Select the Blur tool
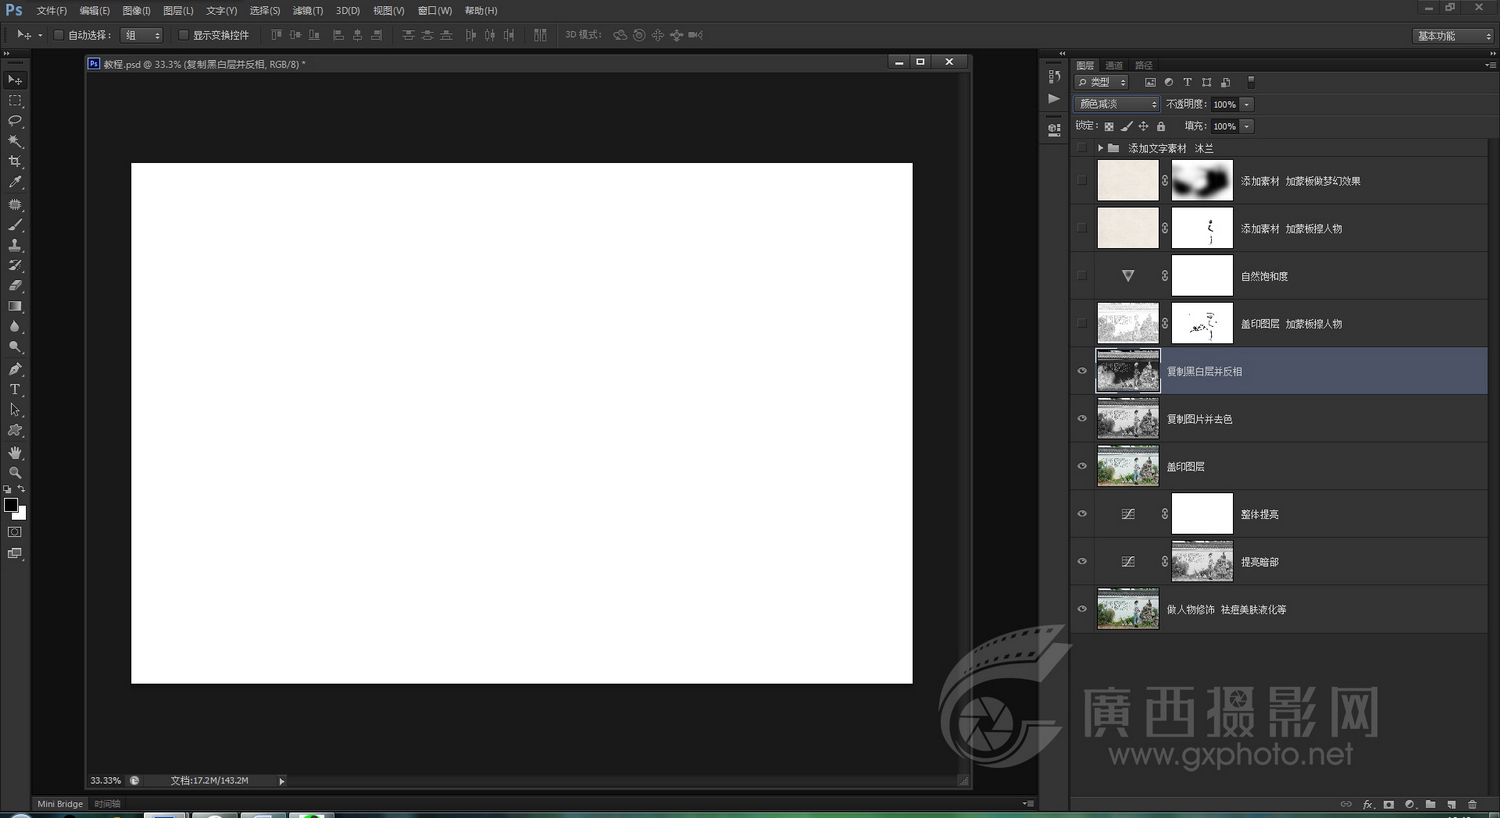The width and height of the screenshot is (1500, 818). pos(15,327)
